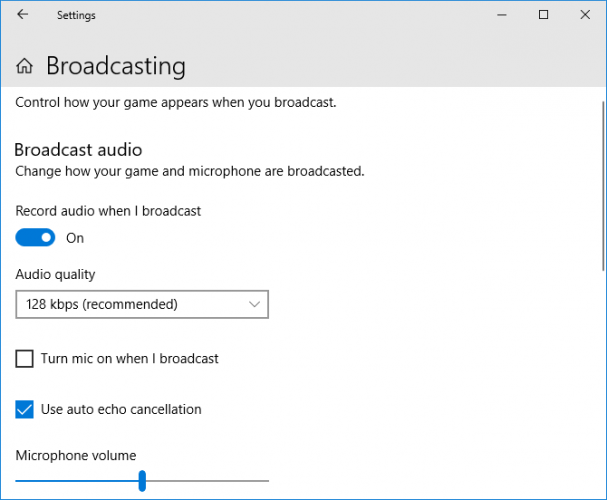This screenshot has width=607, height=500.
Task: Click the Microphone volume slider handle
Action: [142, 481]
